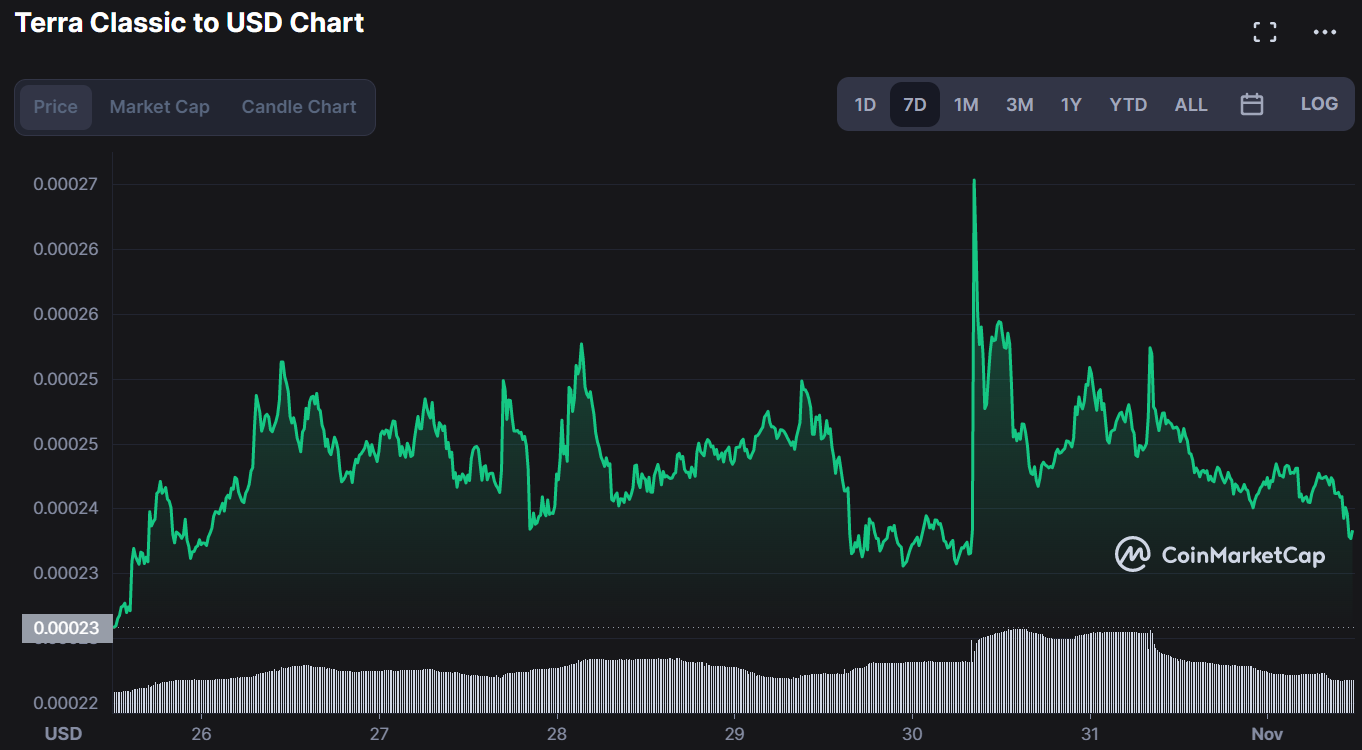Toggle the ALL time range

[1191, 103]
